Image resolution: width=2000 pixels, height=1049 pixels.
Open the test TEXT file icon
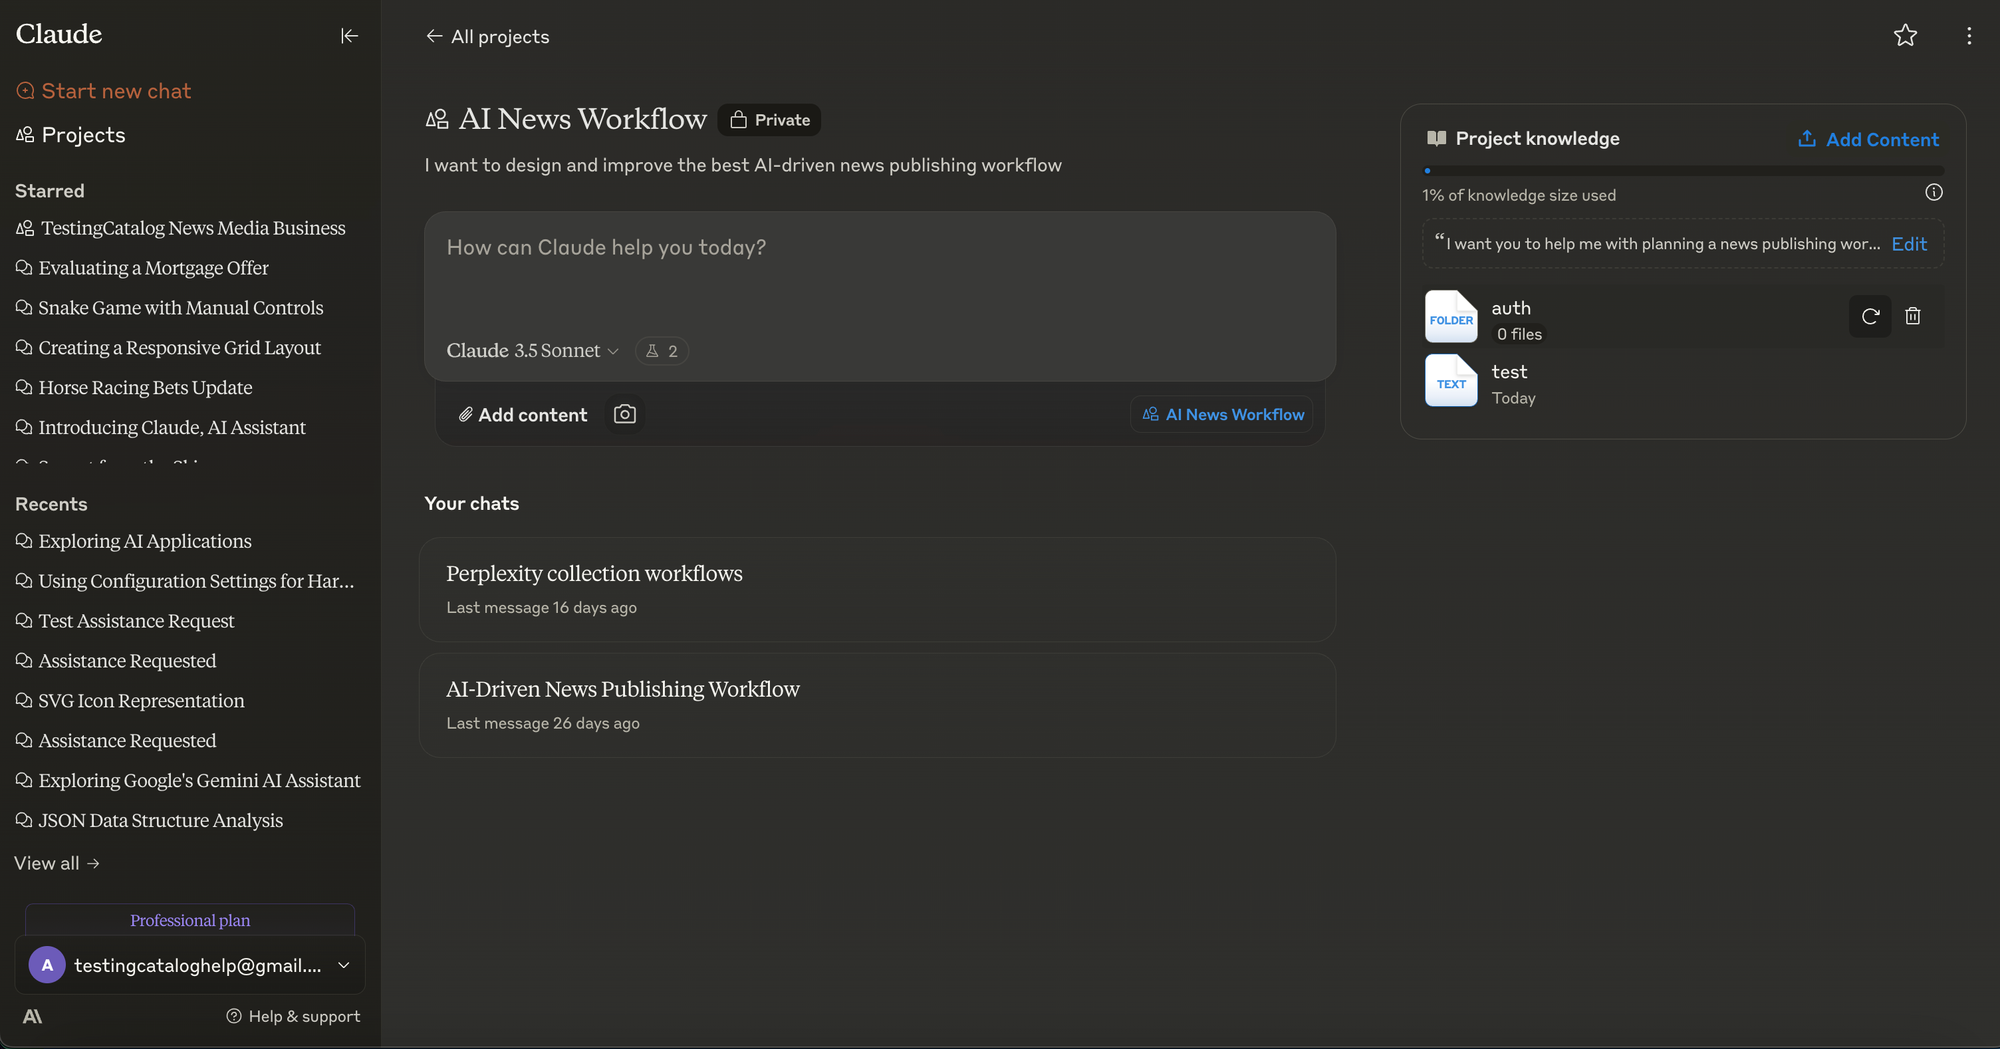1451,381
